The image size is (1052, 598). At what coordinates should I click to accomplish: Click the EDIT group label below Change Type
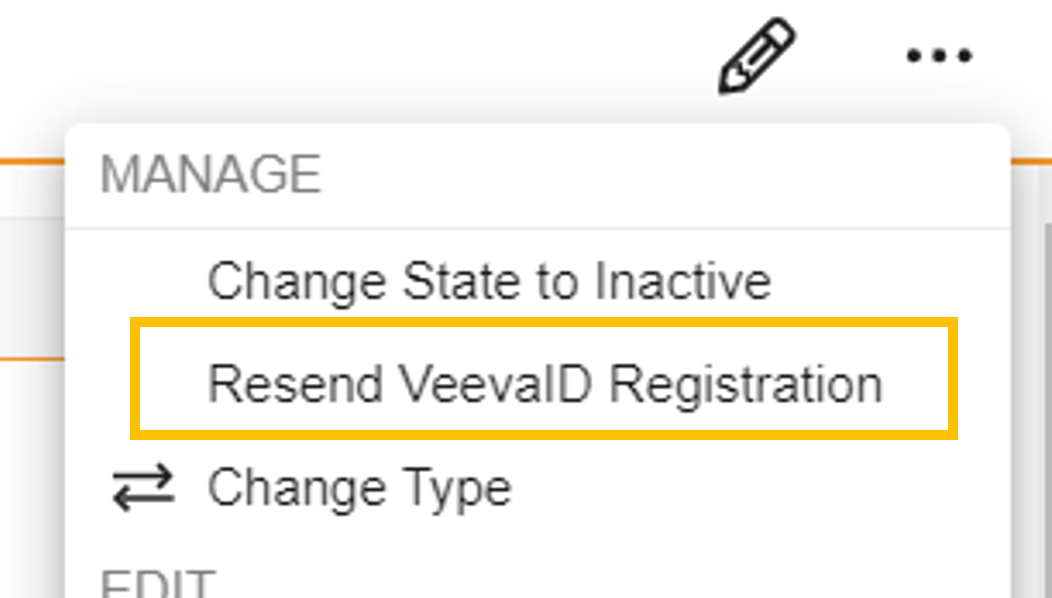(158, 584)
